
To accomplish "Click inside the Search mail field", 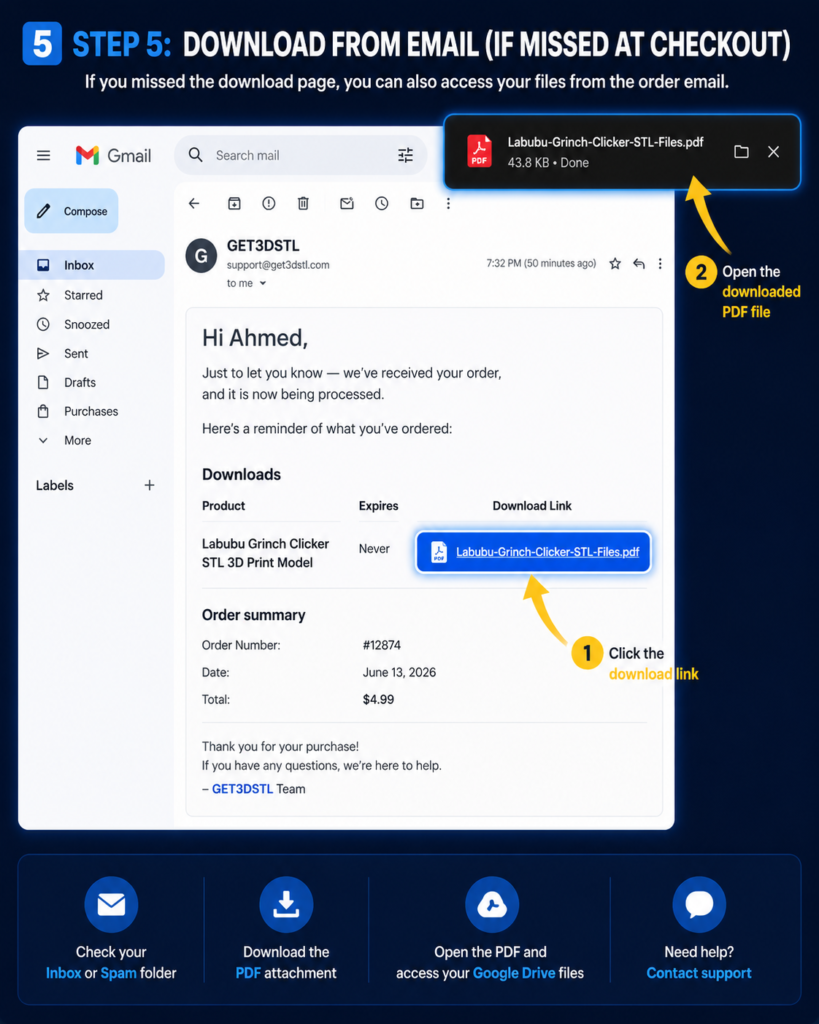I will (300, 155).
